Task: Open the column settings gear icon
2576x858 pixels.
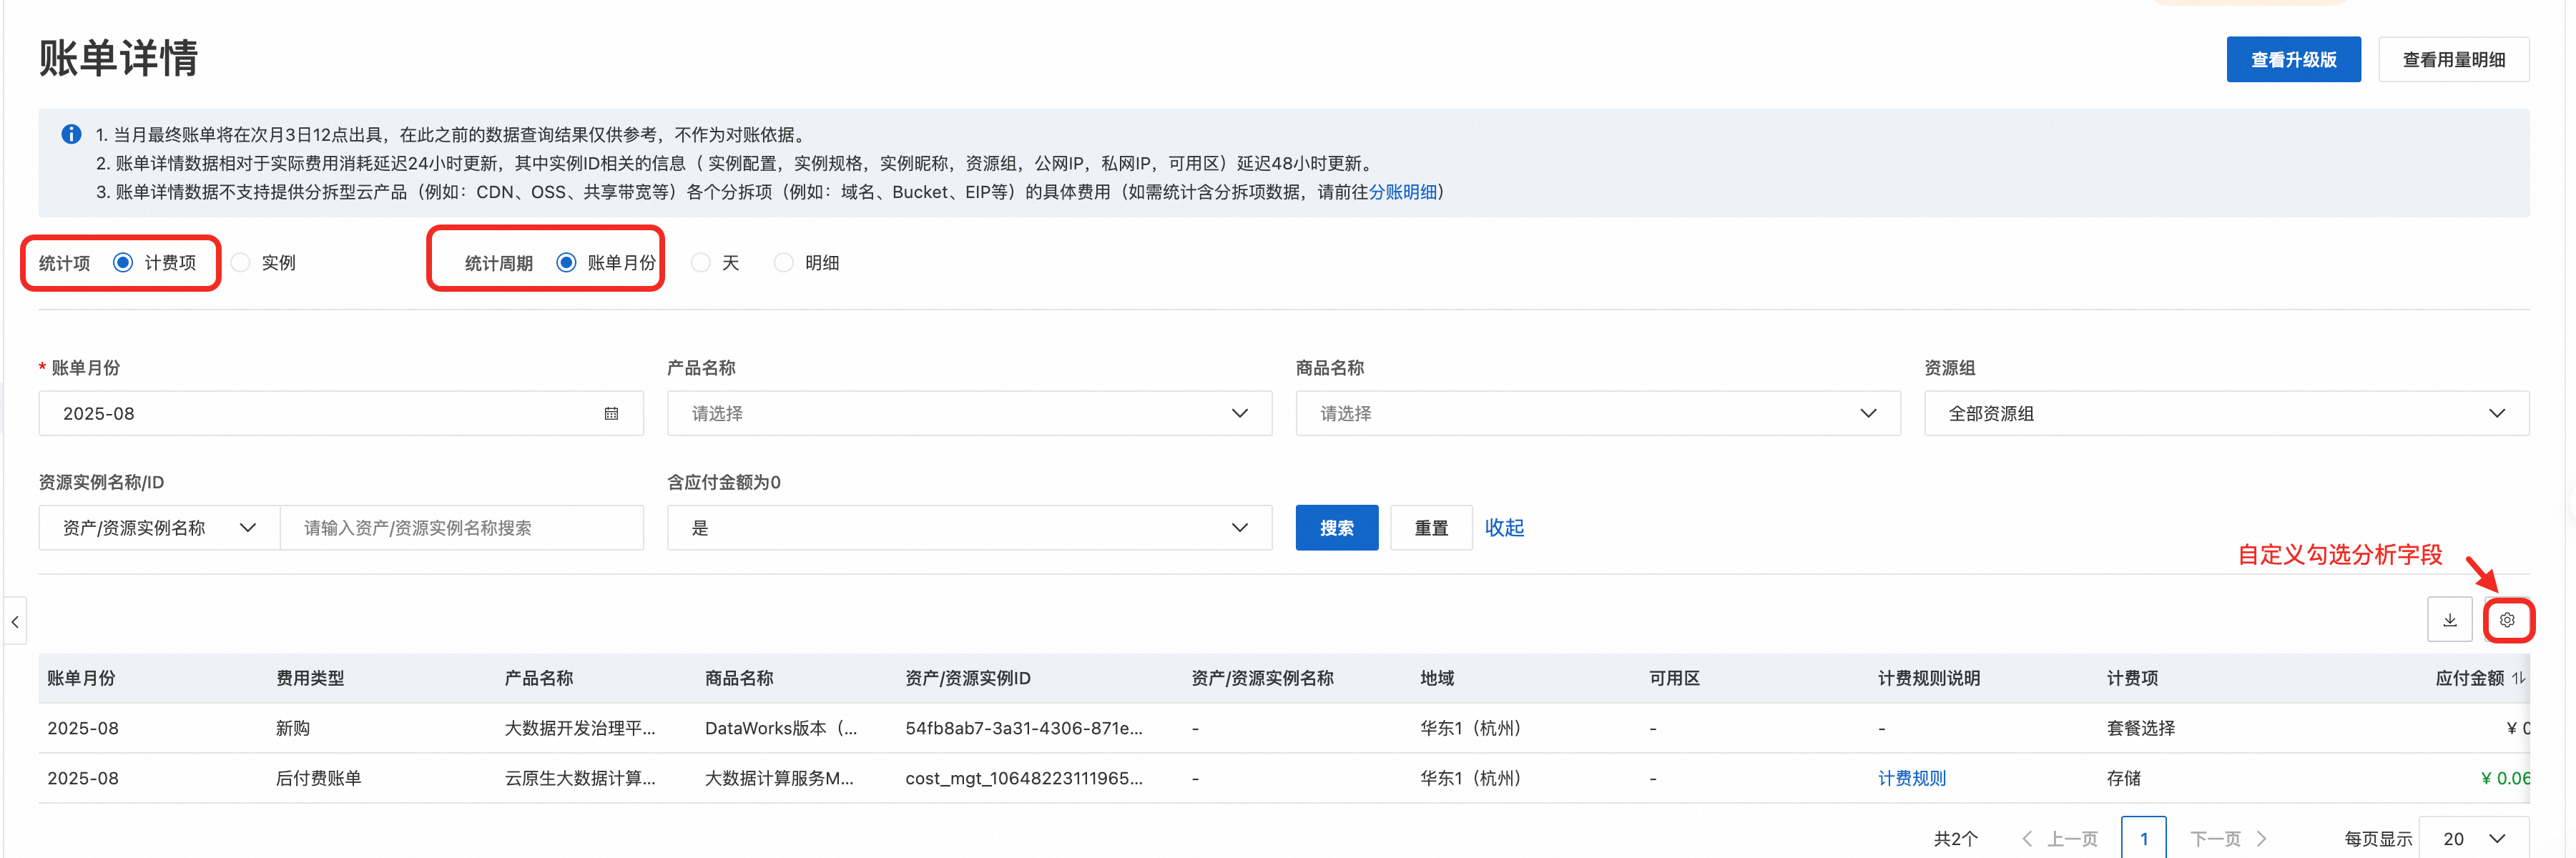Action: (x=2506, y=620)
